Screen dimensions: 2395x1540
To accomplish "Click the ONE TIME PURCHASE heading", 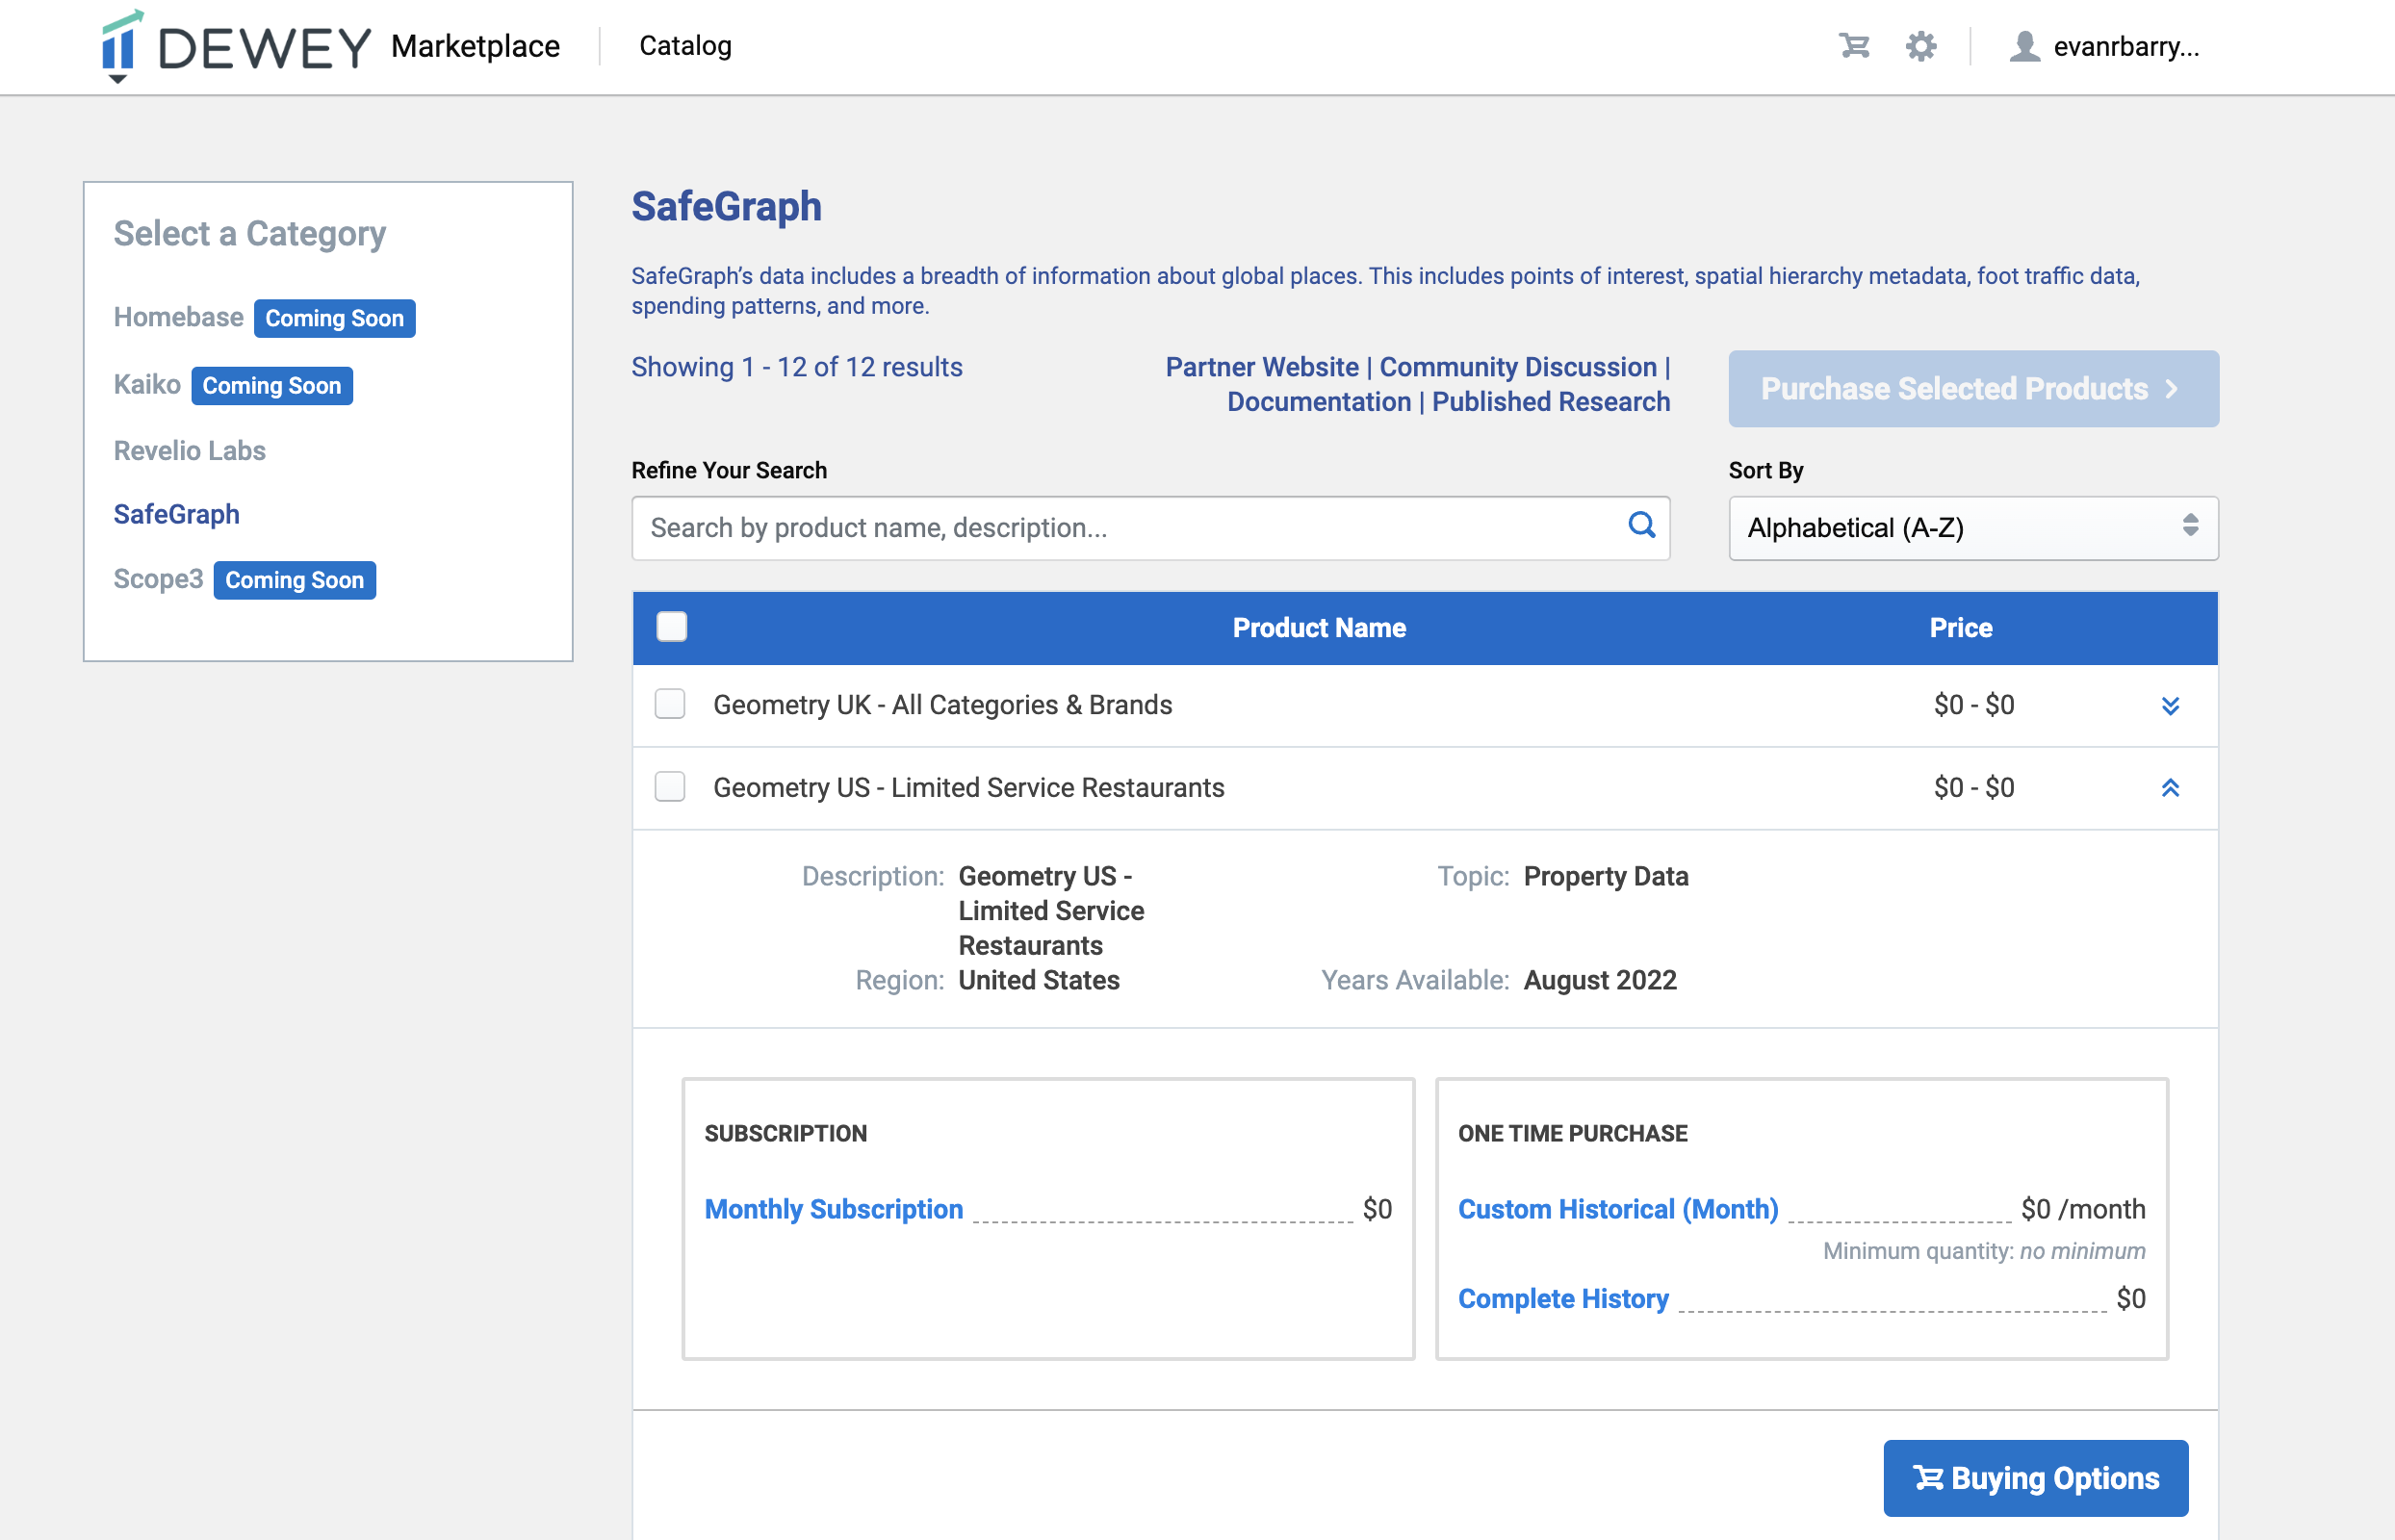I will pos(1572,1133).
